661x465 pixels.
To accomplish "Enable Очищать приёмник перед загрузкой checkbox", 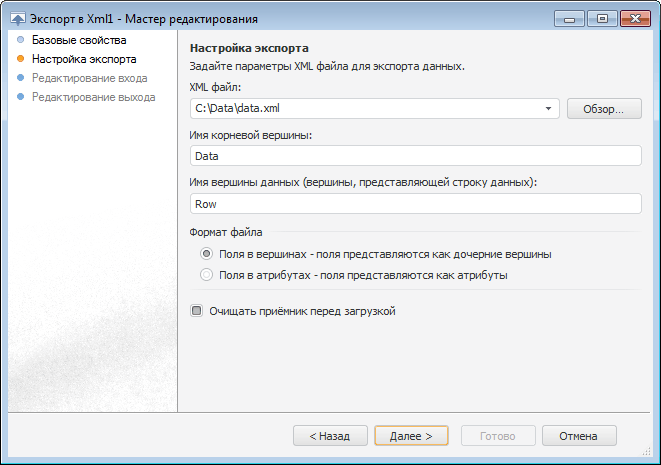I will click(x=197, y=311).
